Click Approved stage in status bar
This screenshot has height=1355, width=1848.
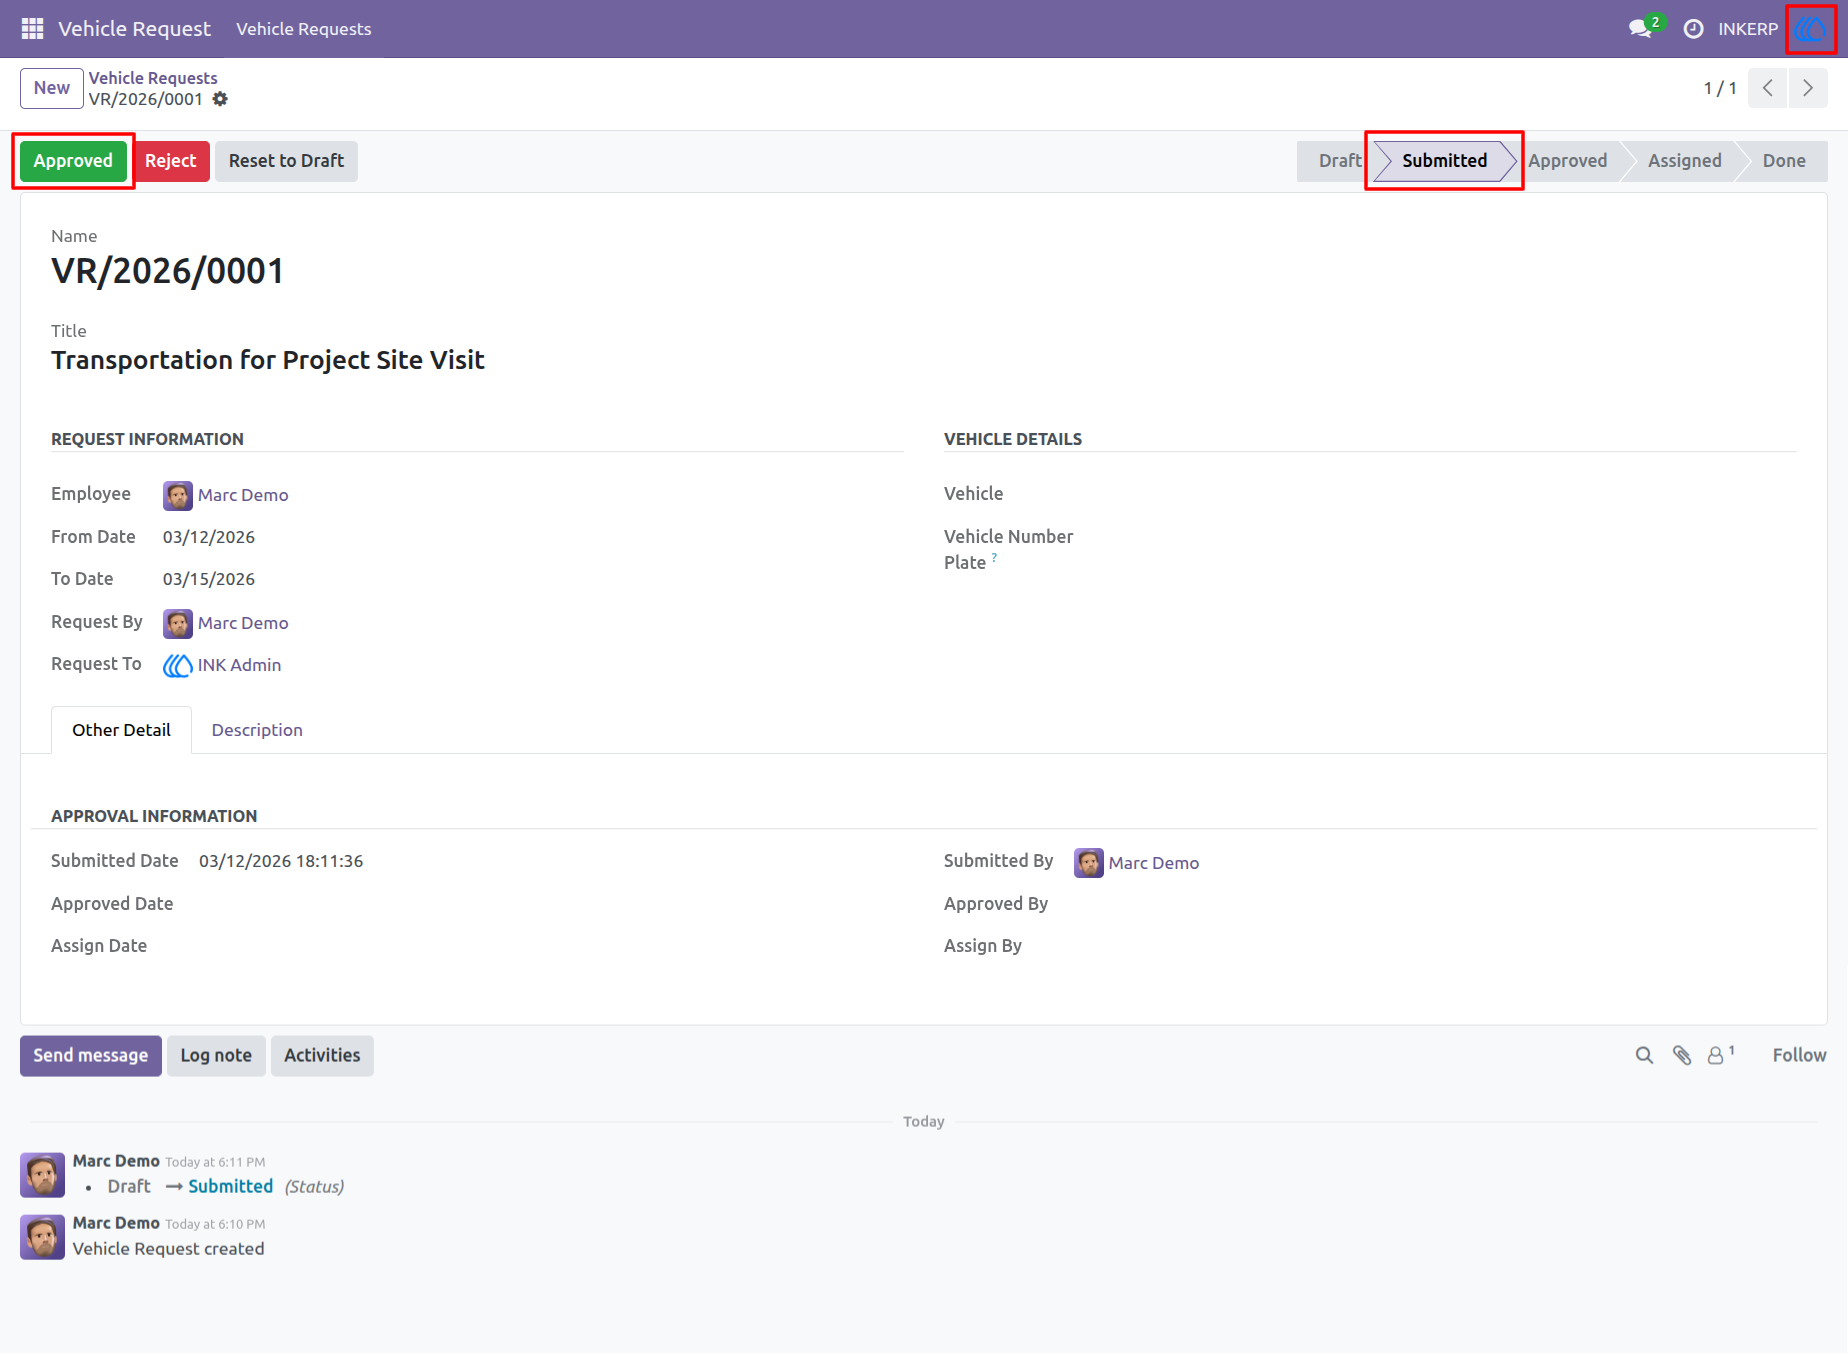(x=1568, y=161)
